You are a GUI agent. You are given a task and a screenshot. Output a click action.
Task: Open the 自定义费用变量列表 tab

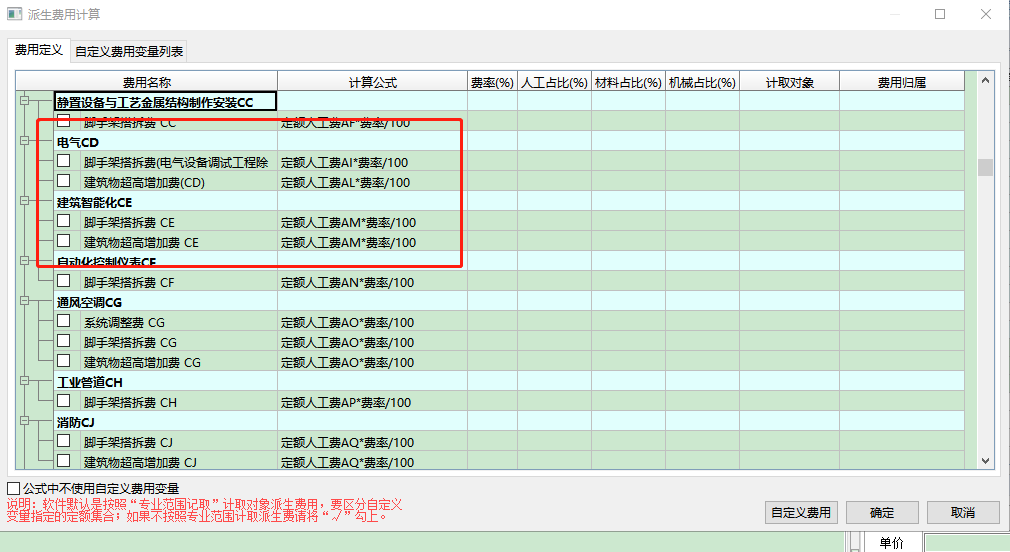click(x=129, y=52)
